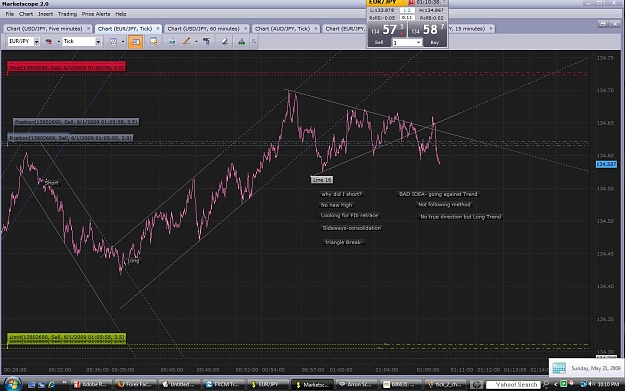
Task: Open the line tool dropdown arrow
Action: point(196,41)
